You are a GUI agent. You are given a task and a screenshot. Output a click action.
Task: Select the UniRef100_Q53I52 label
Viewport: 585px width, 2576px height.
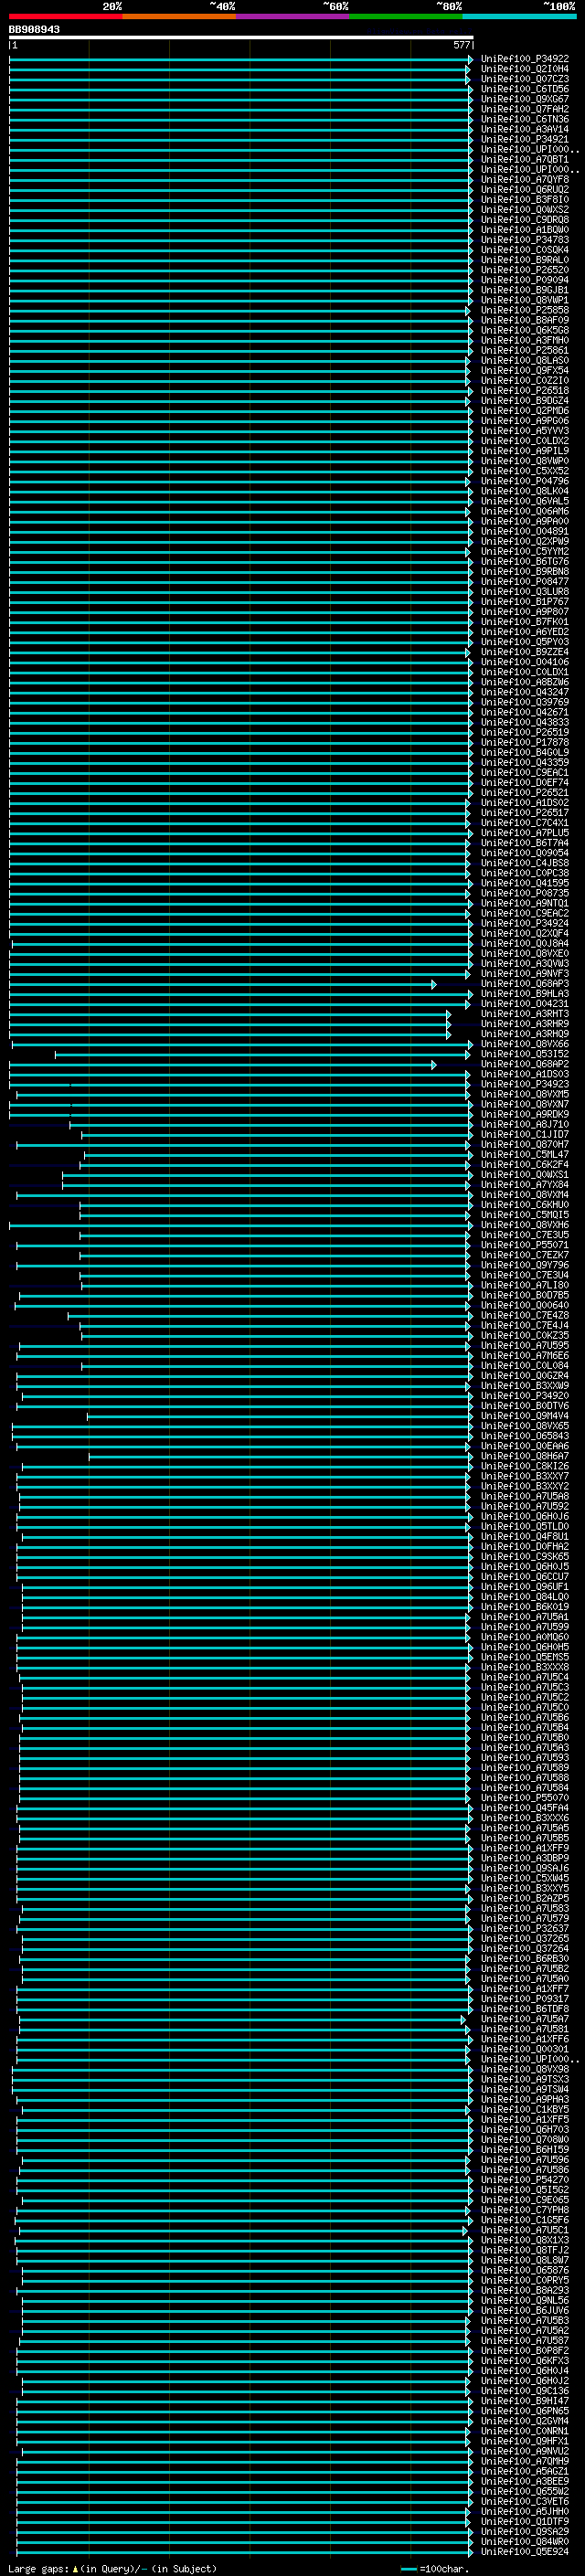click(525, 1054)
